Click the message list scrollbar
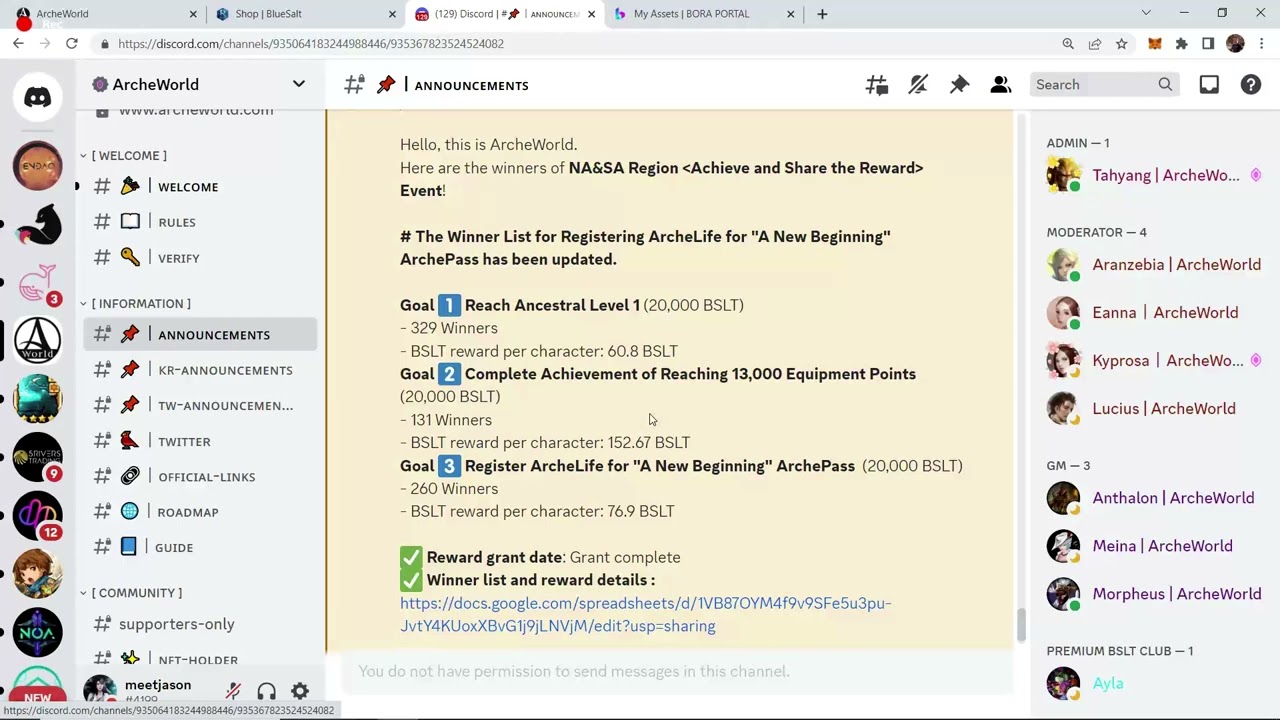The height and width of the screenshot is (720, 1280). (1021, 625)
